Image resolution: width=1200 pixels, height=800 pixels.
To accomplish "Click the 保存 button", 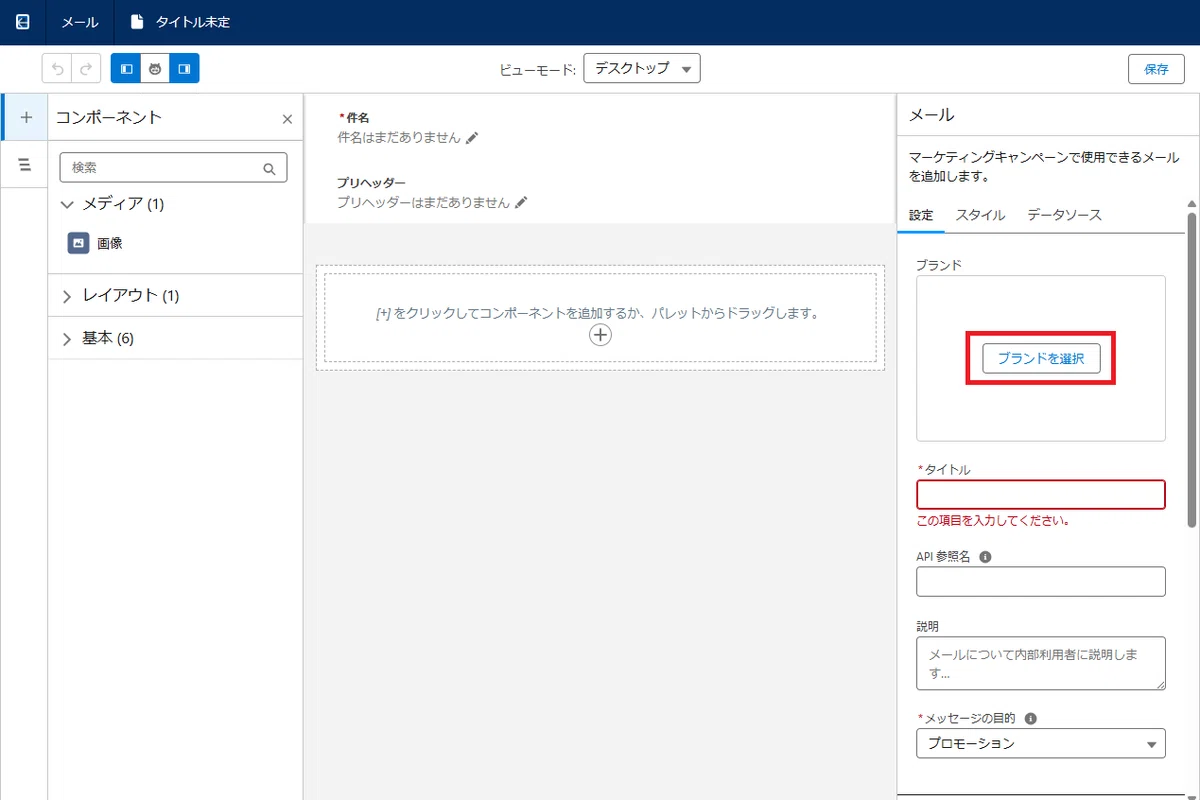I will (x=1156, y=69).
